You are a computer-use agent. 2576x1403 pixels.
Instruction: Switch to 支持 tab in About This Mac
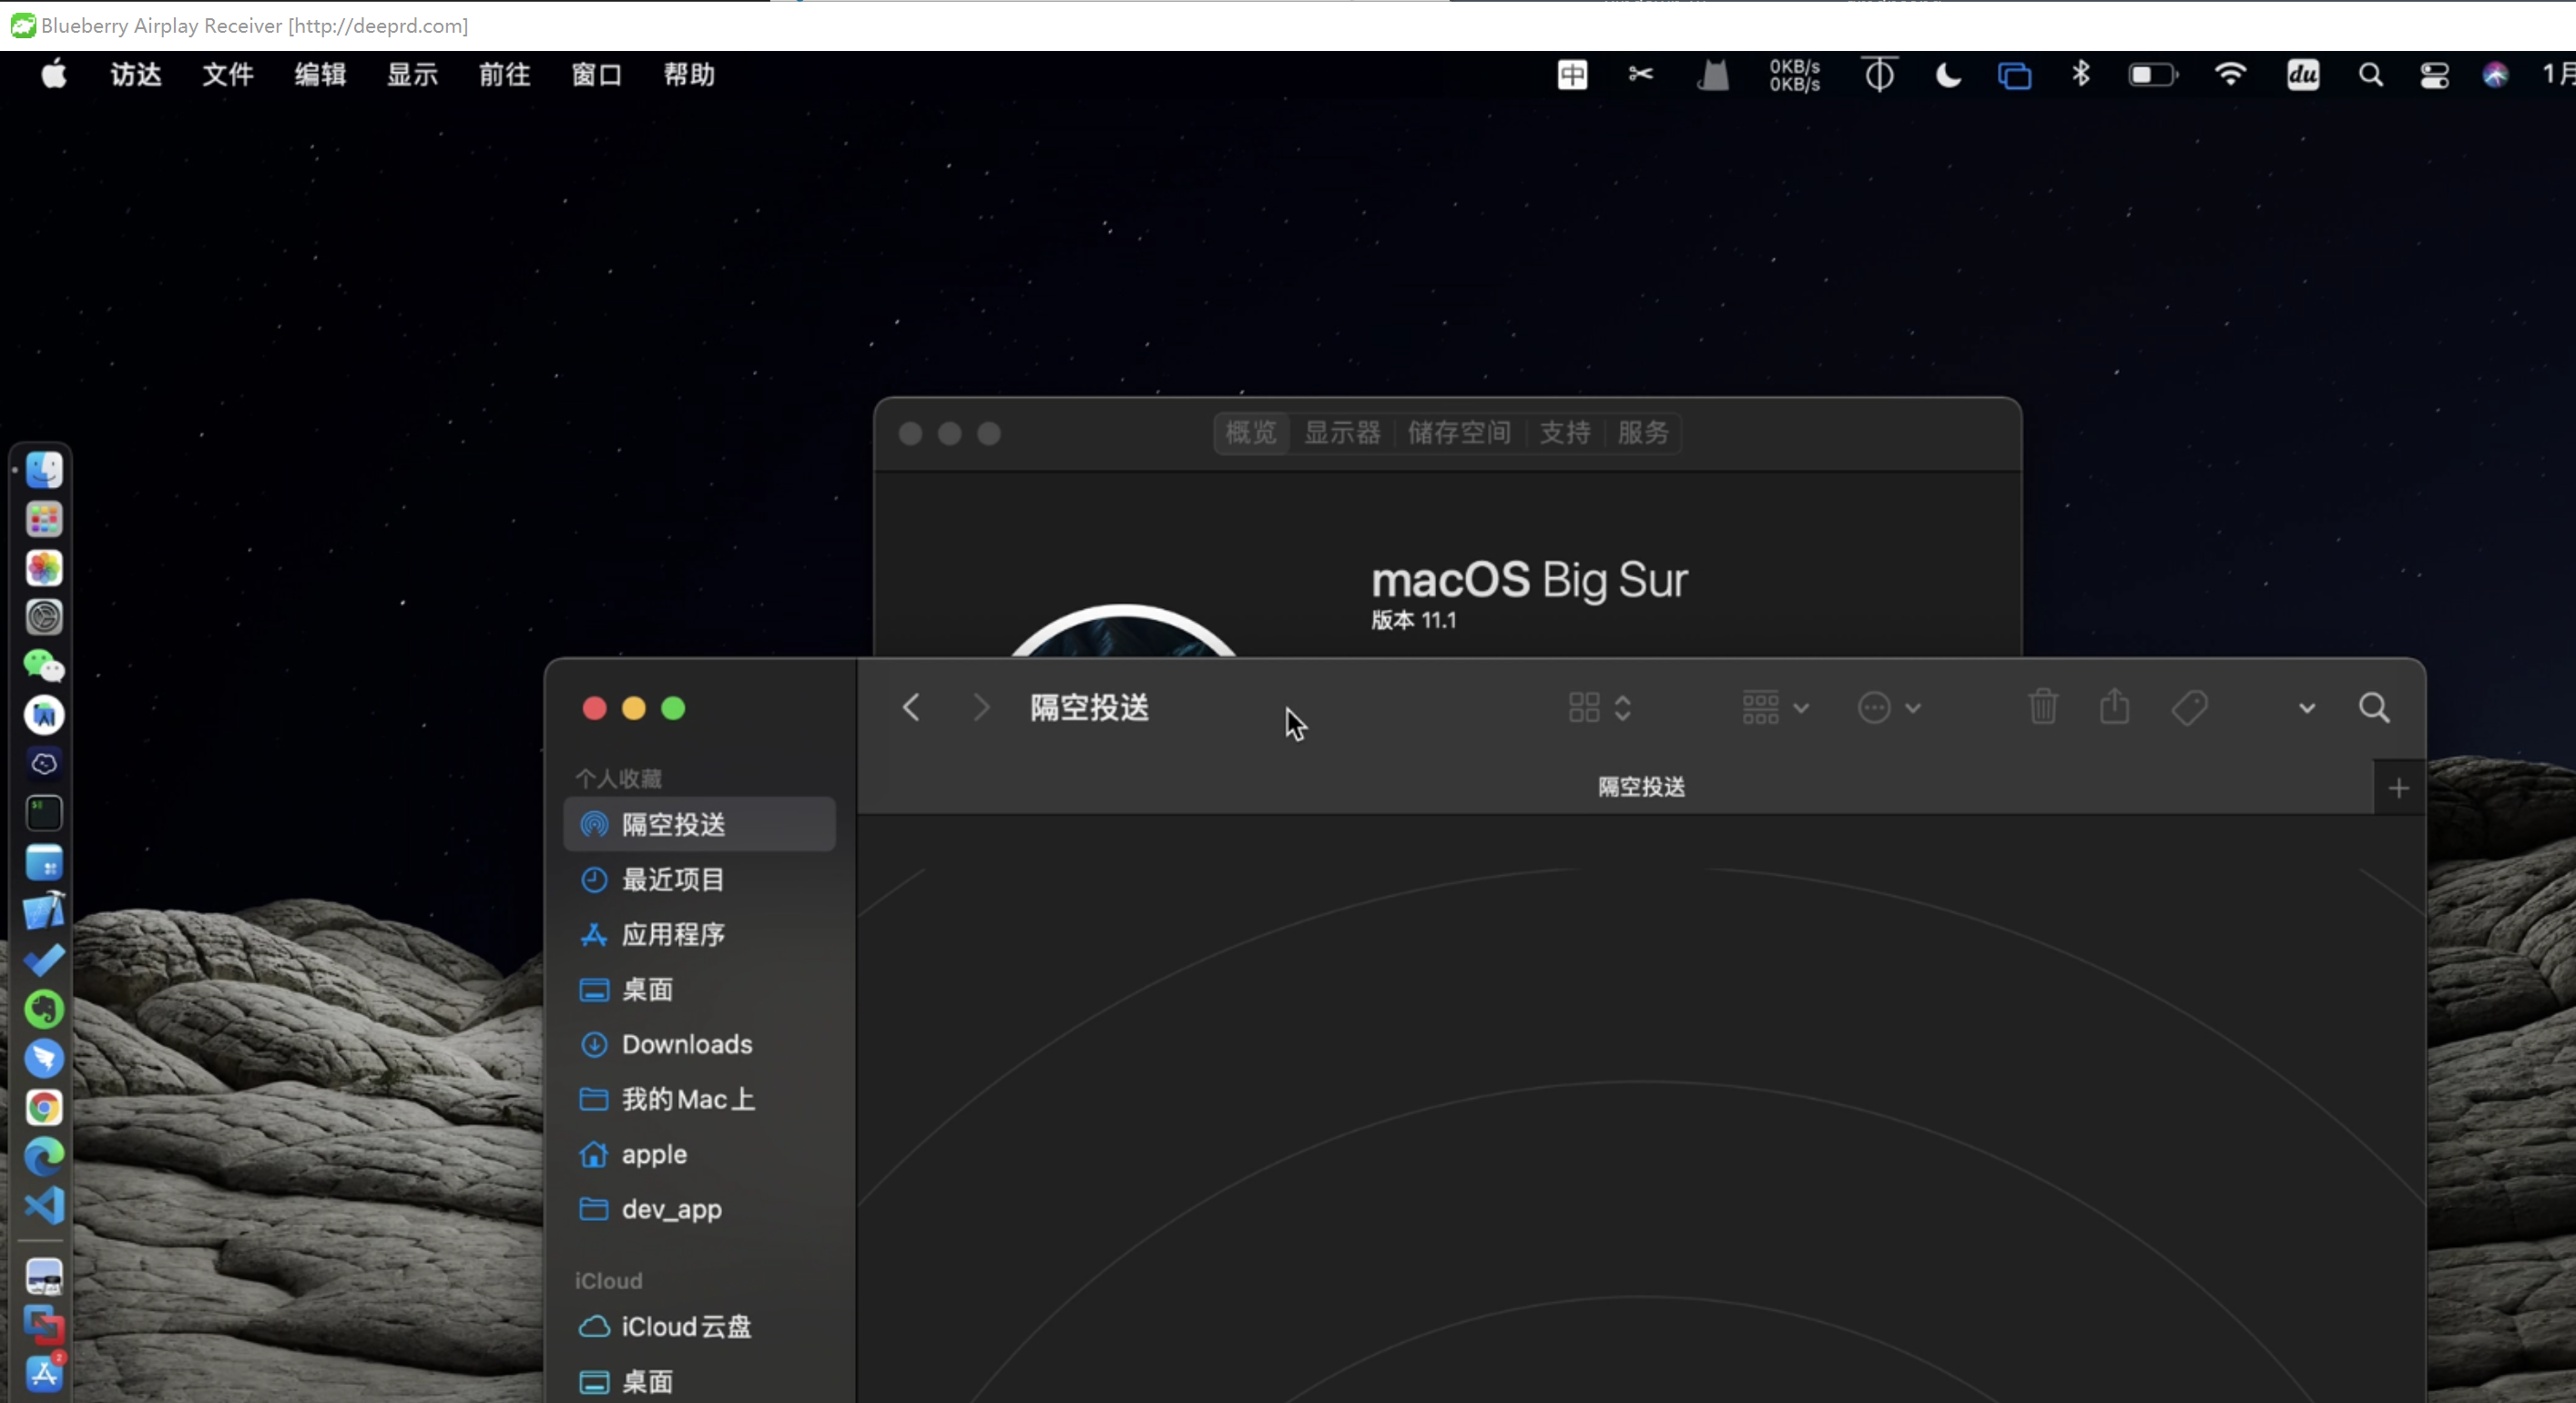[x=1565, y=433]
